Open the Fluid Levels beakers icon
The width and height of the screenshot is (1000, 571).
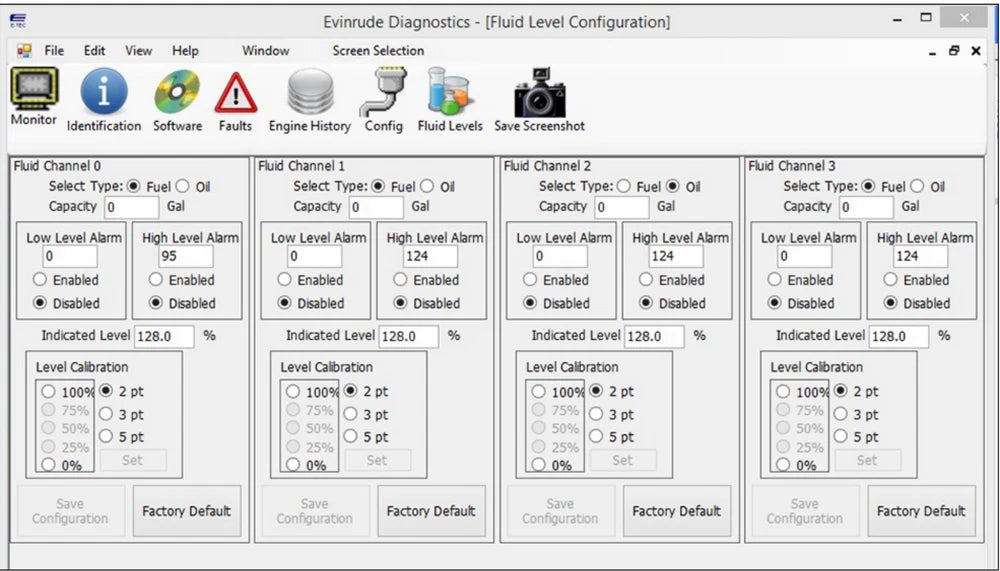[450, 91]
